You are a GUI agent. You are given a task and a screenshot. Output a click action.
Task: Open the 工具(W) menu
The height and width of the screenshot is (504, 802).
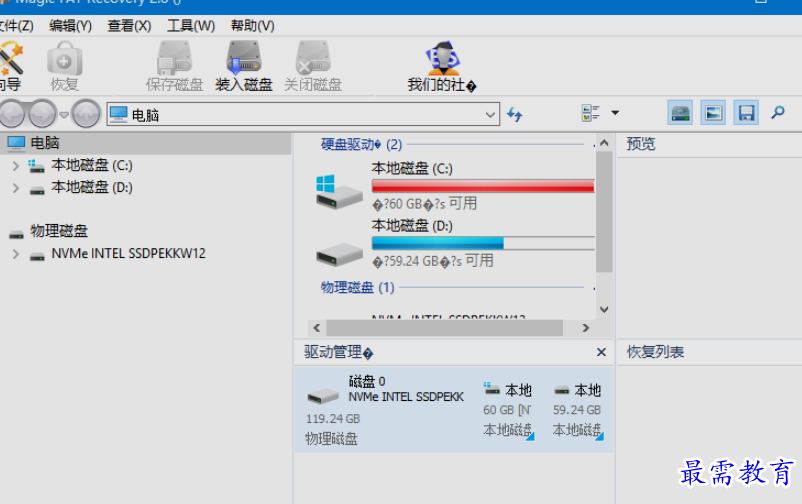191,26
